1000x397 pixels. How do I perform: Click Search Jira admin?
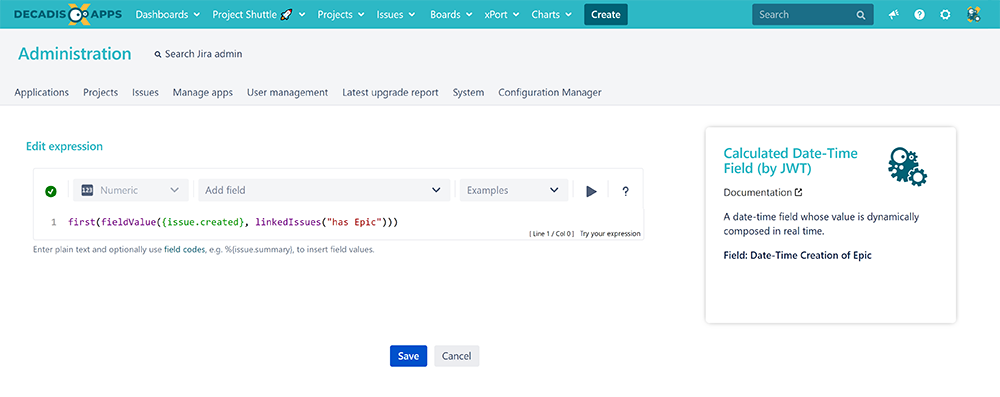click(198, 54)
